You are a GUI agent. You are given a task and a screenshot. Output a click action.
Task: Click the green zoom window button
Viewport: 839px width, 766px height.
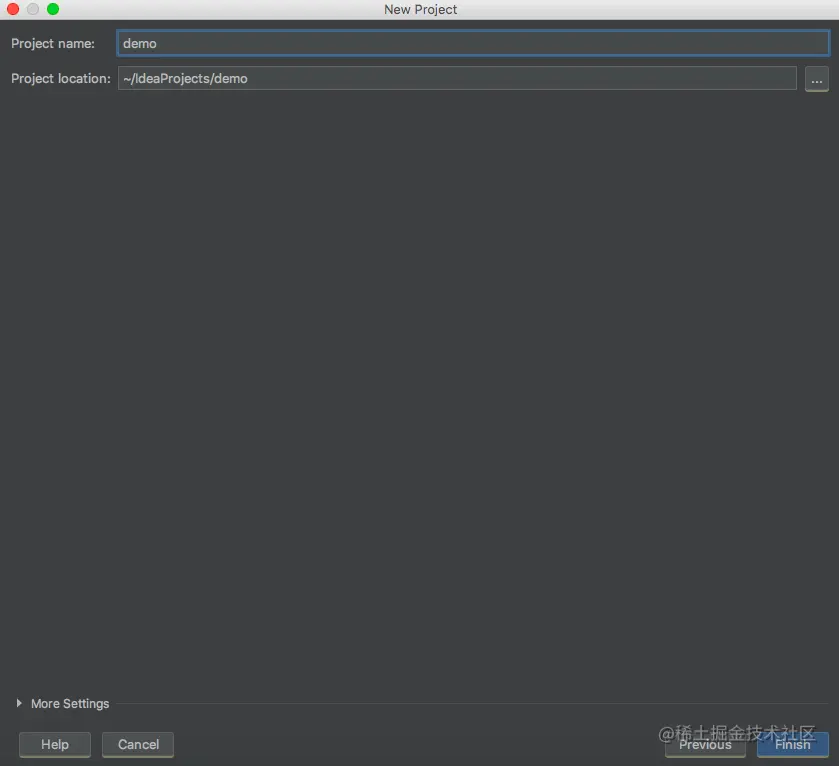click(53, 9)
